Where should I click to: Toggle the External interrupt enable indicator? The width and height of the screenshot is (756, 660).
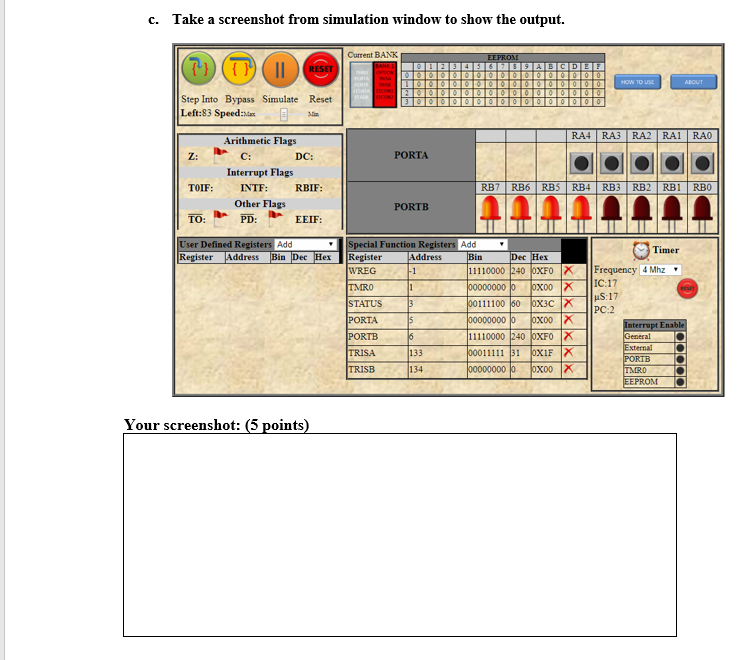680,348
